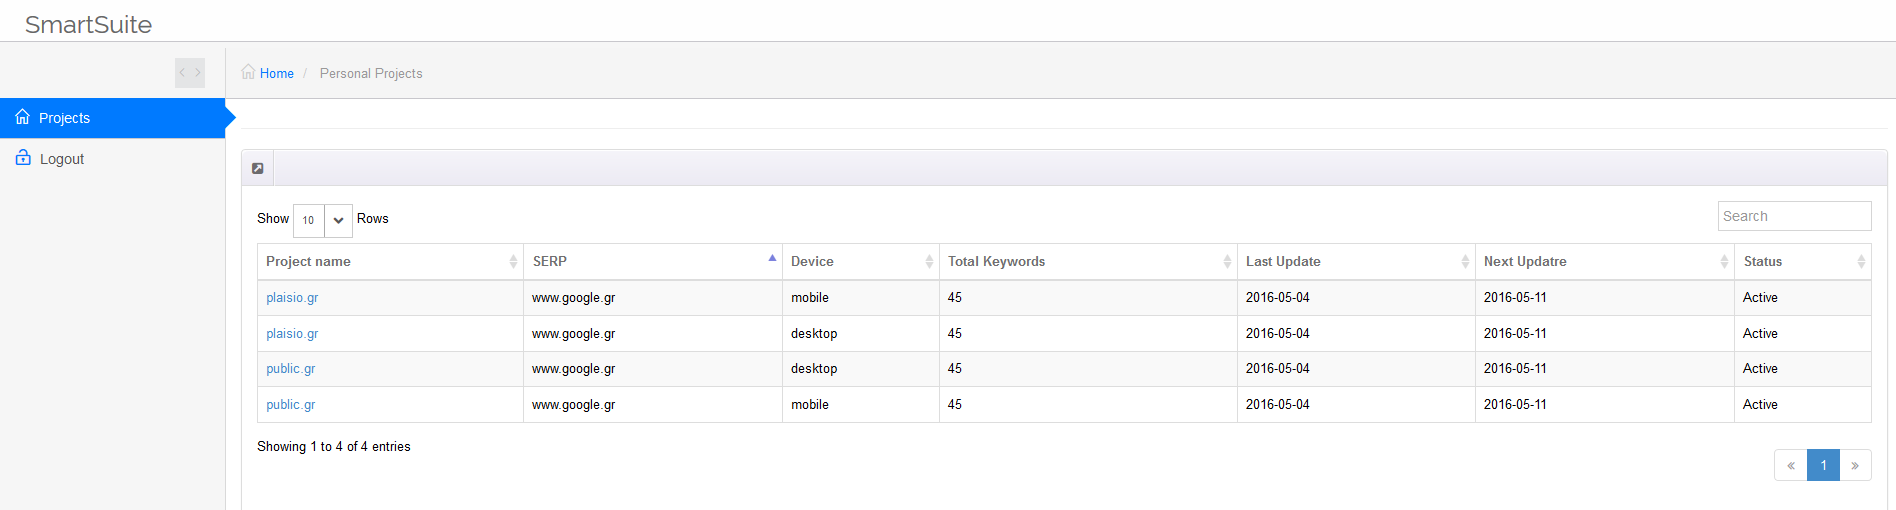Click the Projects home icon in sidebar
This screenshot has width=1896, height=510.
tap(23, 117)
